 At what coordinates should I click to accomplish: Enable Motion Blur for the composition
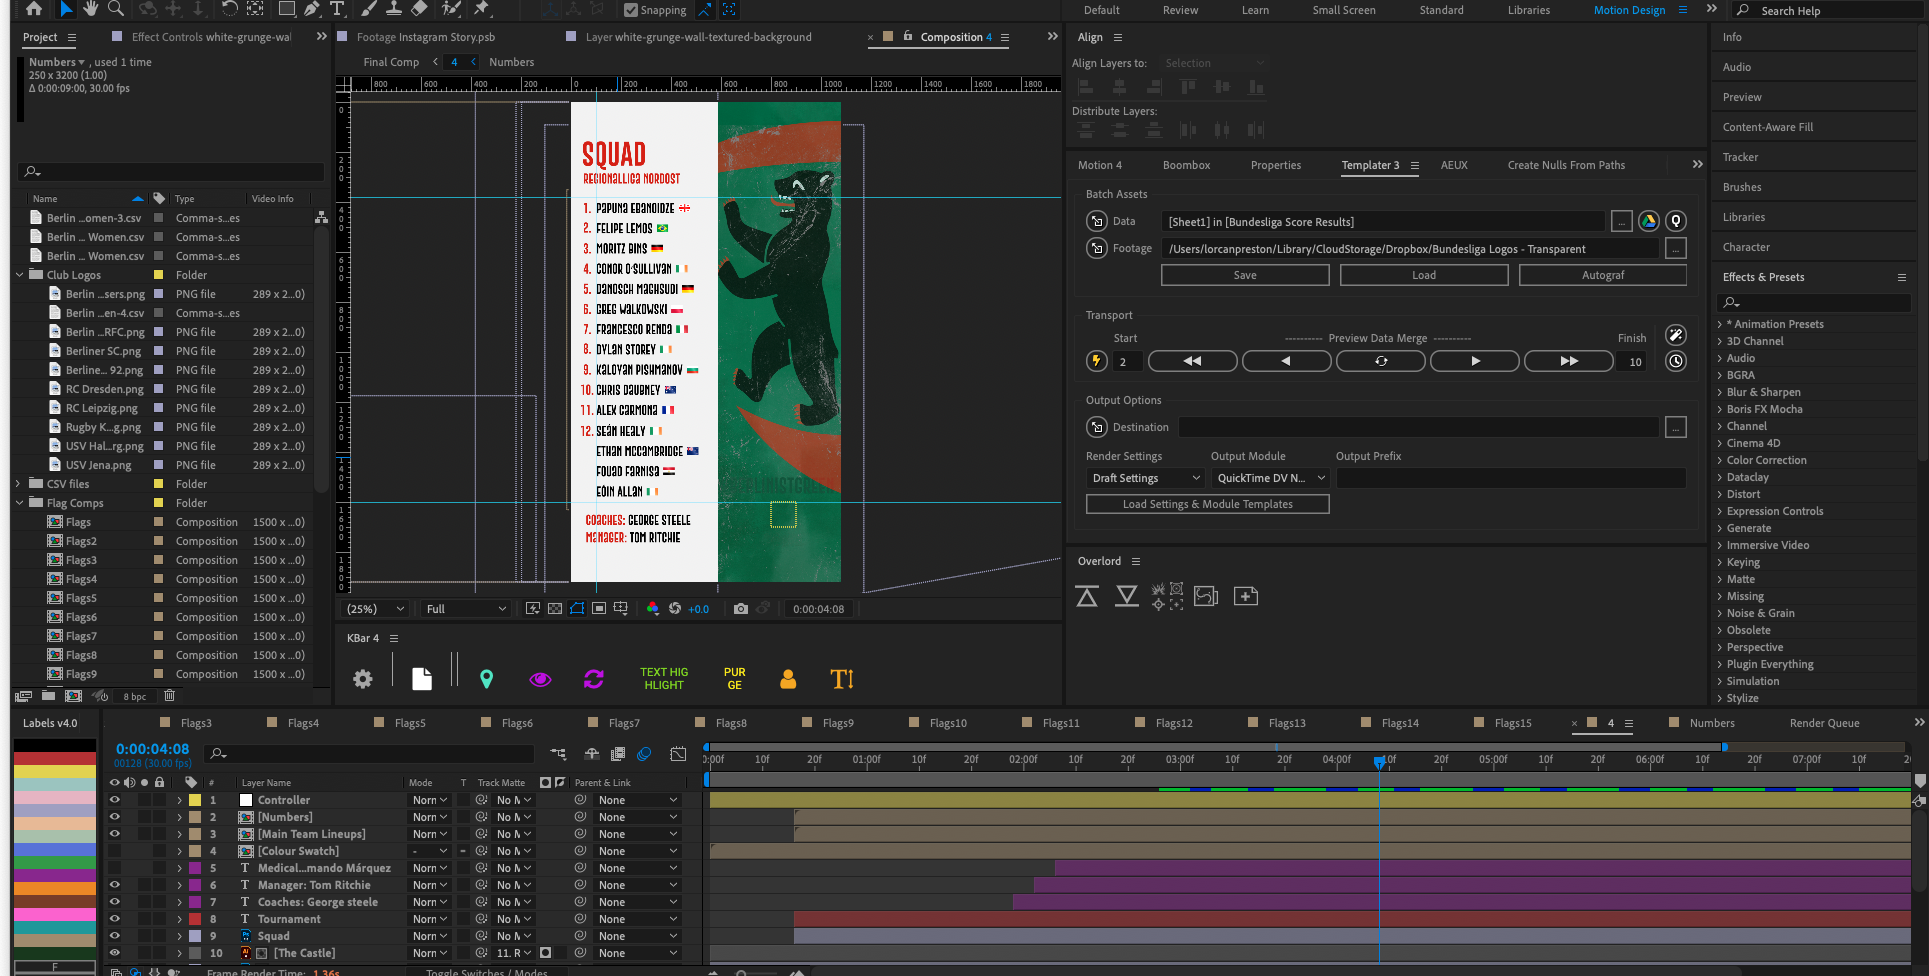645,754
